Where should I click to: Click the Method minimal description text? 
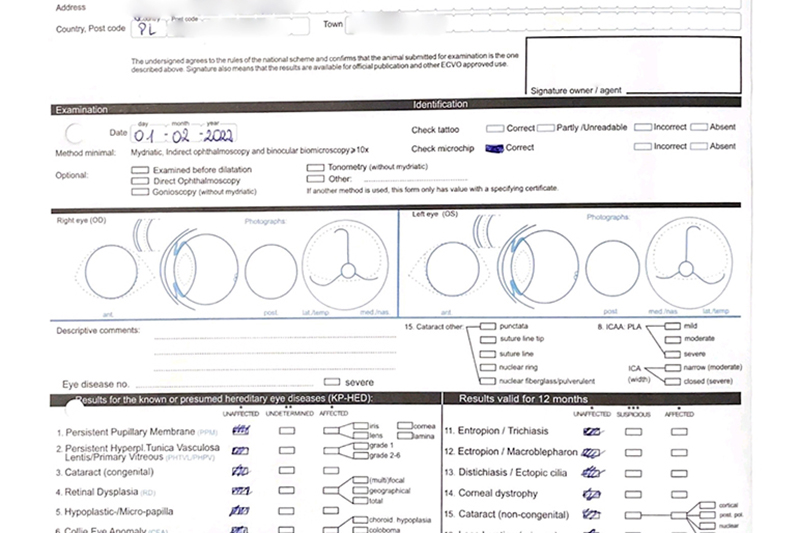click(x=249, y=151)
